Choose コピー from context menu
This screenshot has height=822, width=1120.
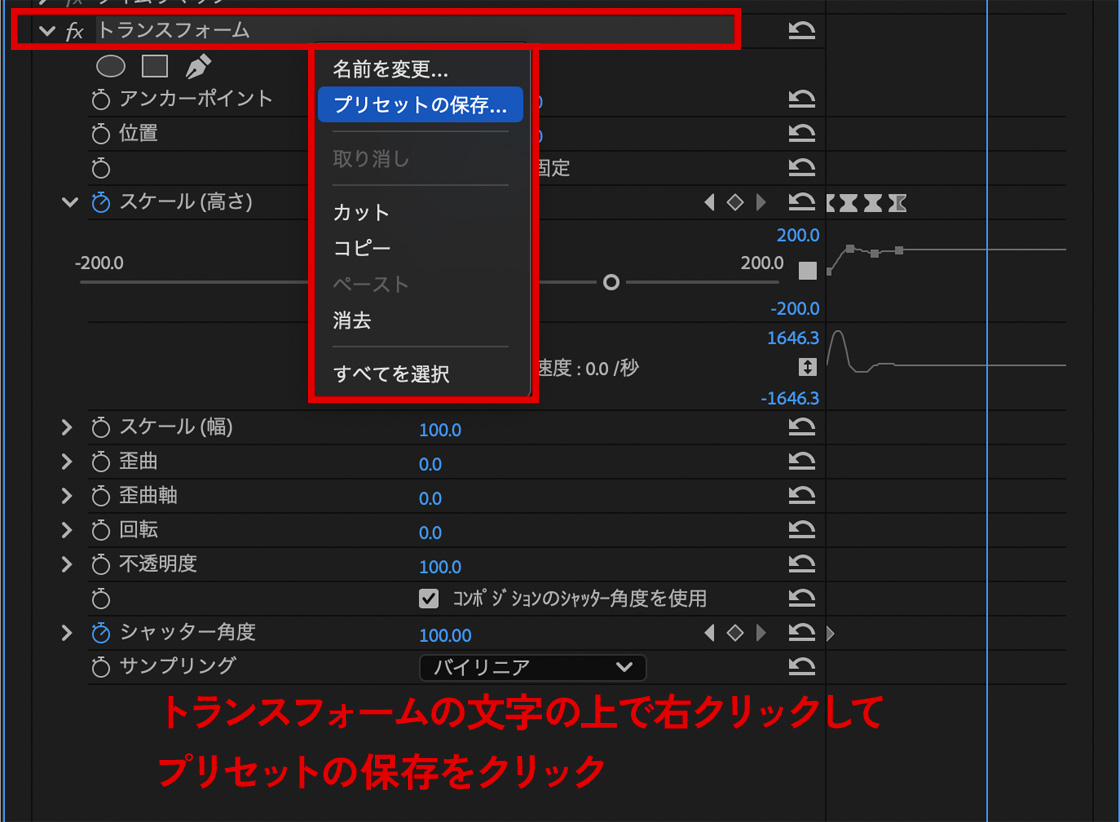click(x=362, y=248)
